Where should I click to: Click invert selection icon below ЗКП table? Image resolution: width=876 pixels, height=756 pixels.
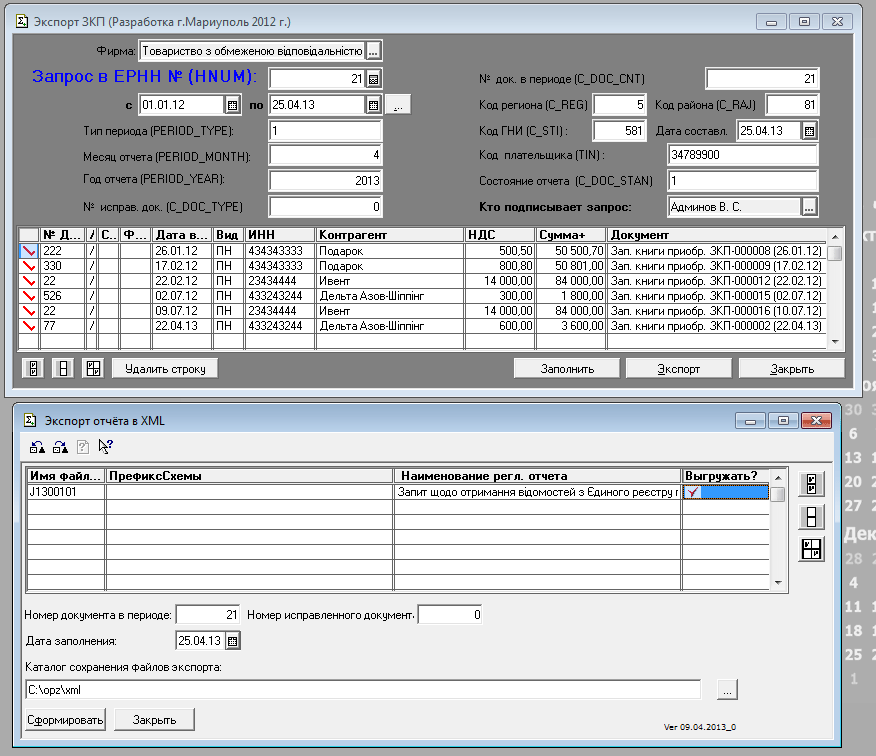pyautogui.click(x=93, y=369)
